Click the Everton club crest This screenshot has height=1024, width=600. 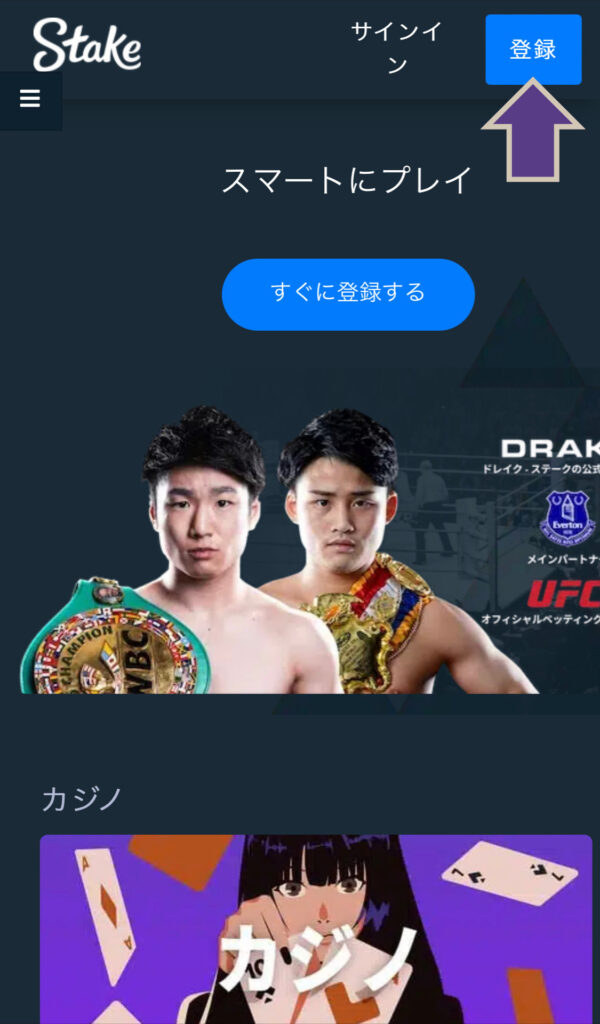pyautogui.click(x=568, y=518)
